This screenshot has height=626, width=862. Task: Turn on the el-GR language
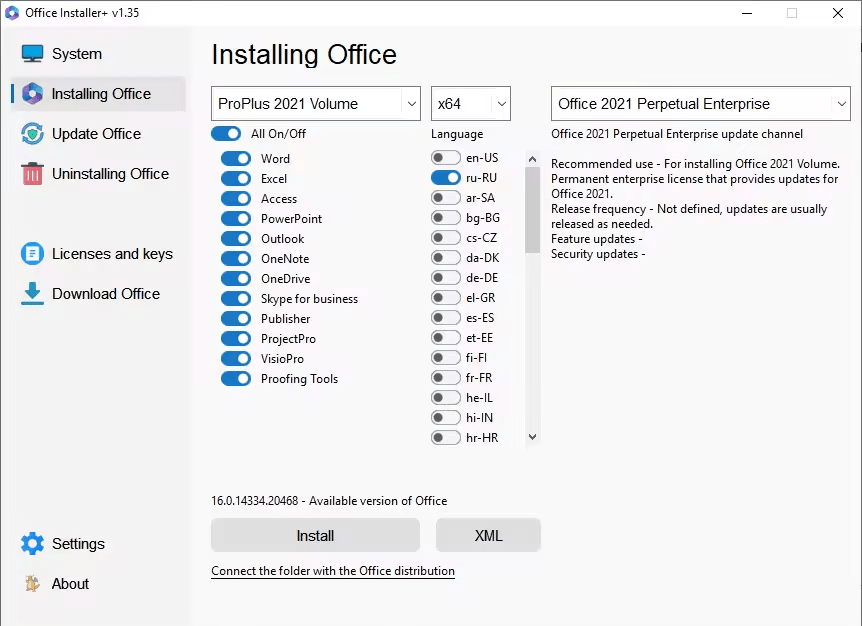pyautogui.click(x=446, y=297)
